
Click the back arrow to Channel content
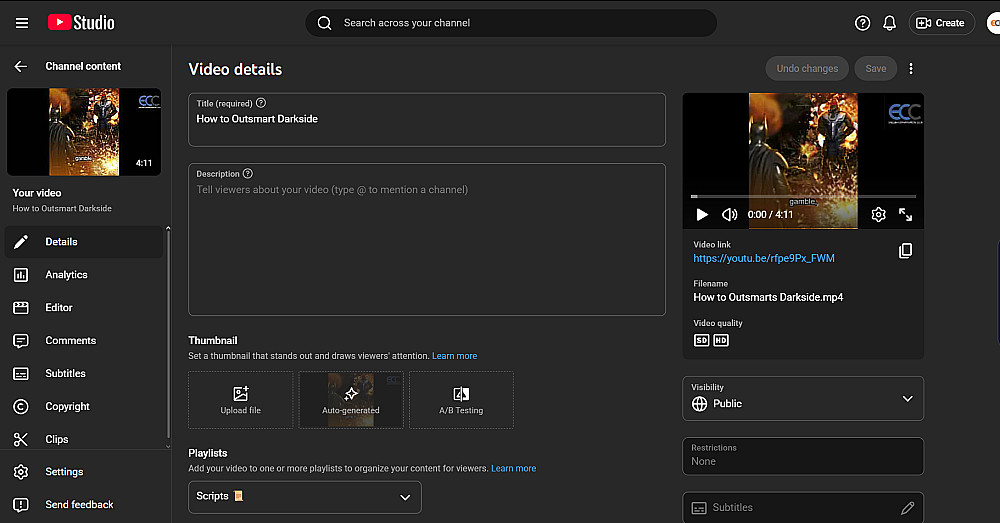click(x=21, y=66)
